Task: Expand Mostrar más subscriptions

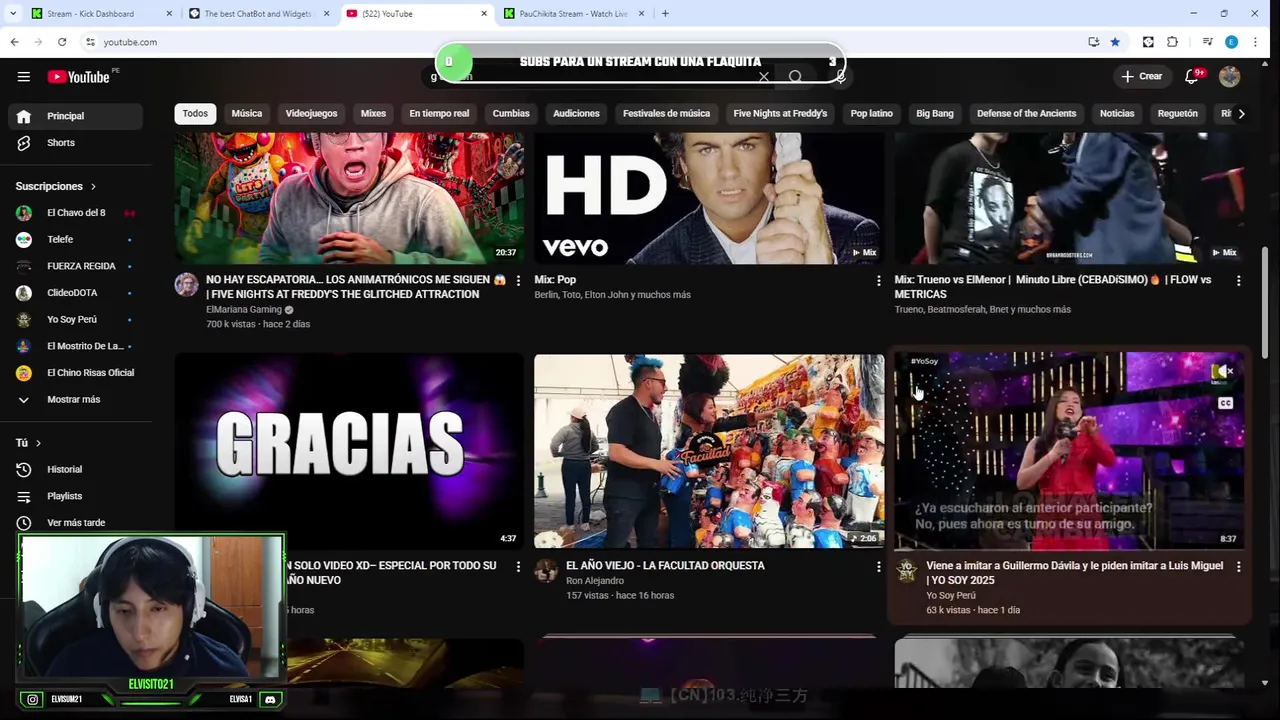Action: (x=76, y=400)
